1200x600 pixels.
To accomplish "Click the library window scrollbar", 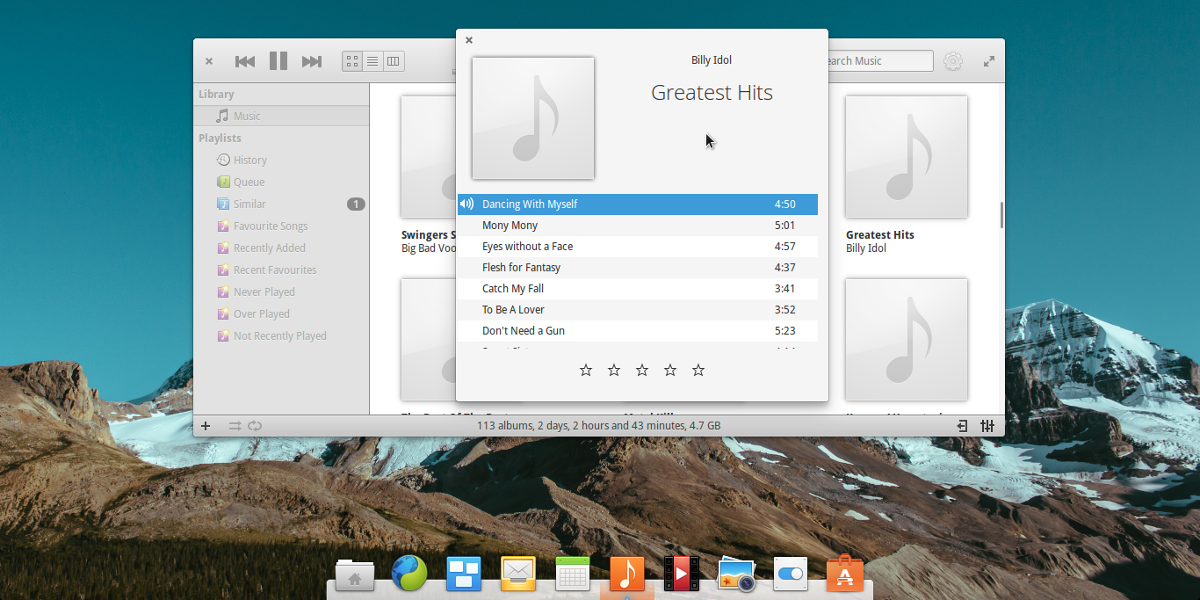I will pyautogui.click(x=1001, y=214).
